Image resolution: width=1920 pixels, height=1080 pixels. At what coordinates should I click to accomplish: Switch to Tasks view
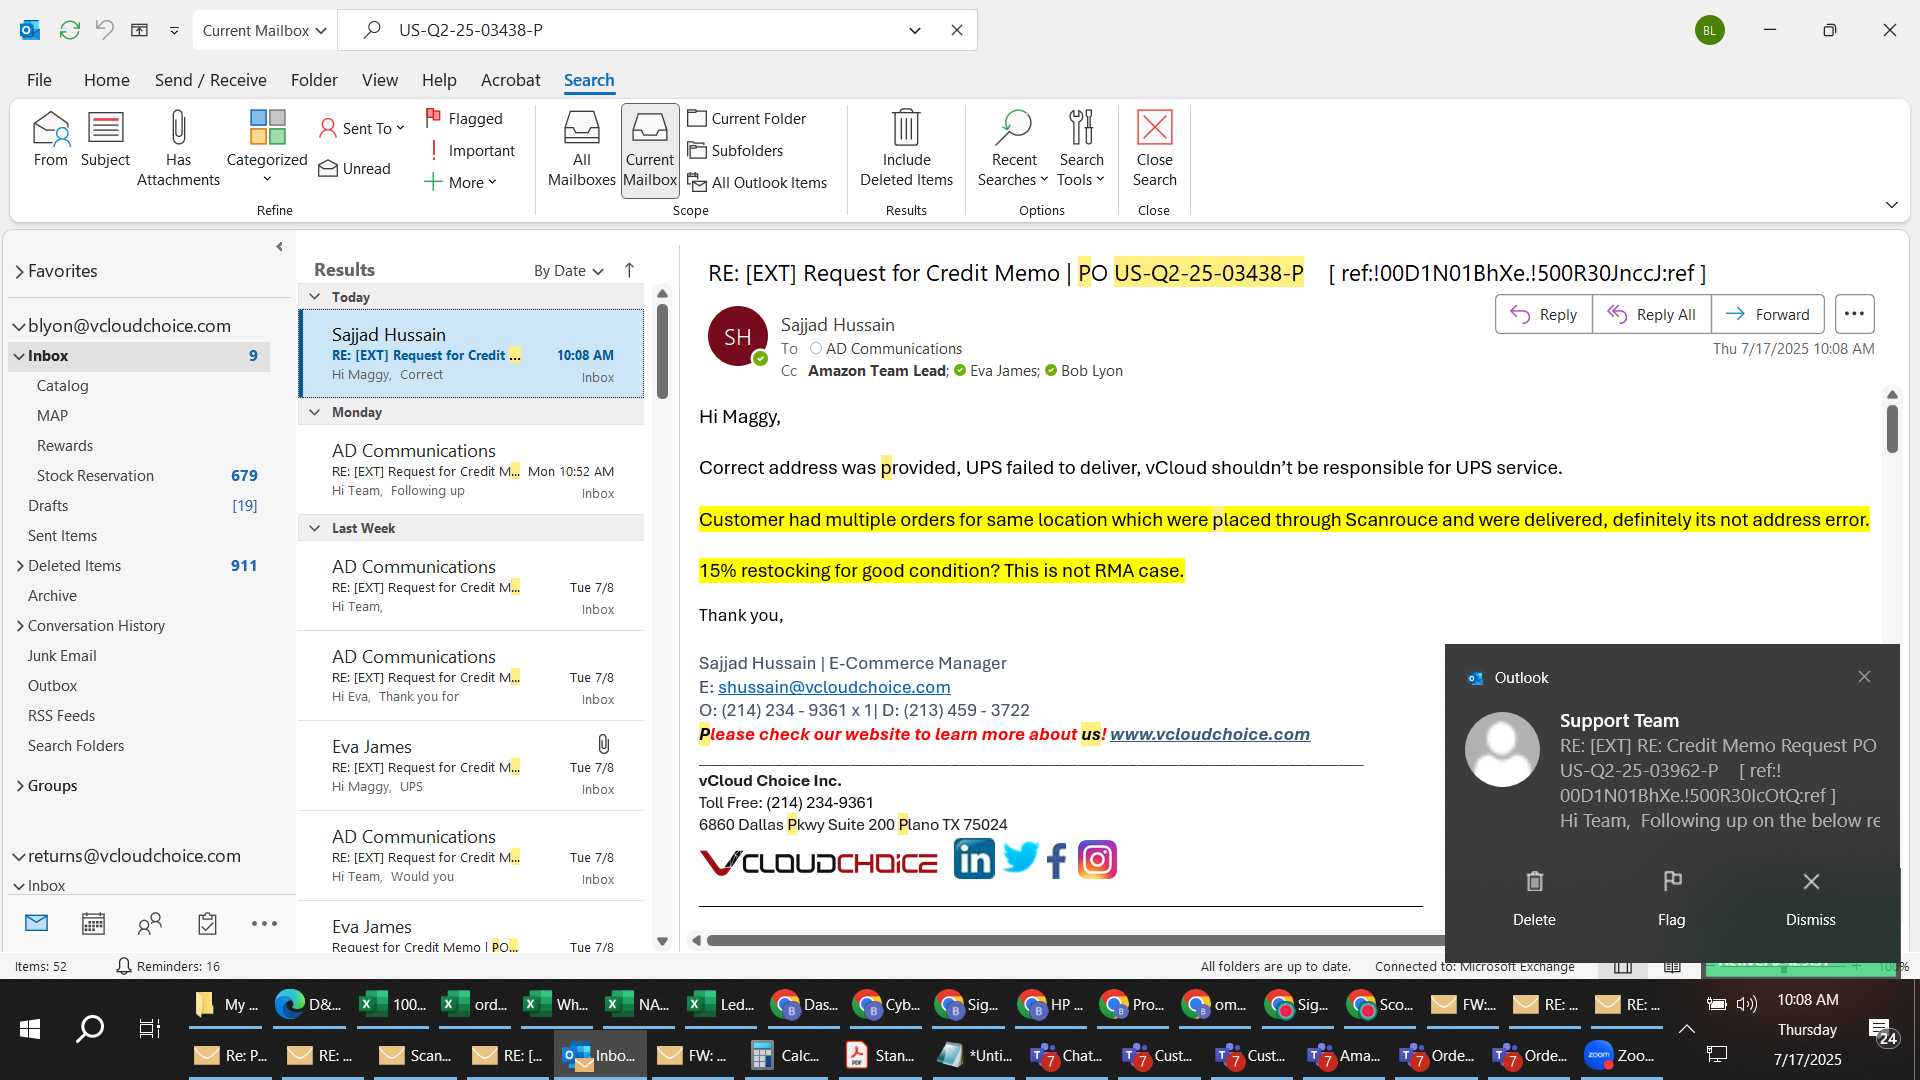point(207,923)
